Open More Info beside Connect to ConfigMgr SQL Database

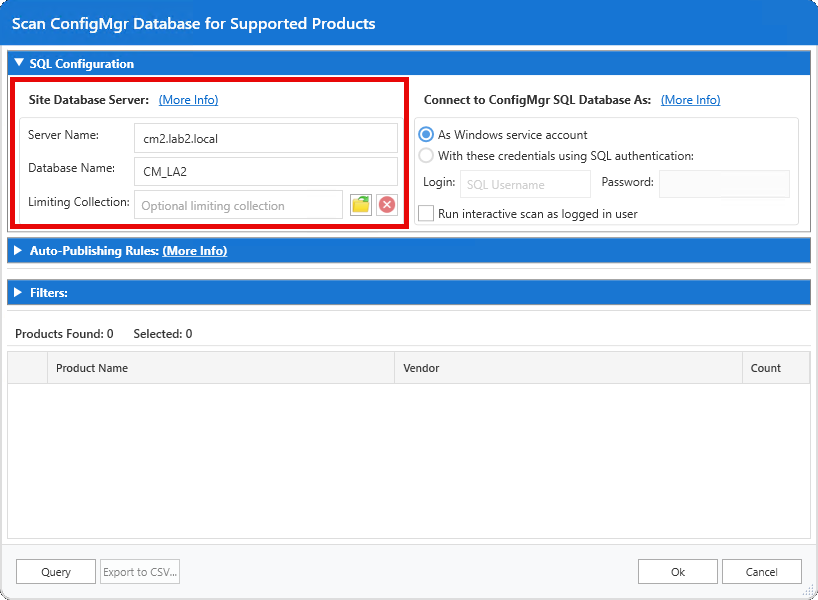click(690, 99)
